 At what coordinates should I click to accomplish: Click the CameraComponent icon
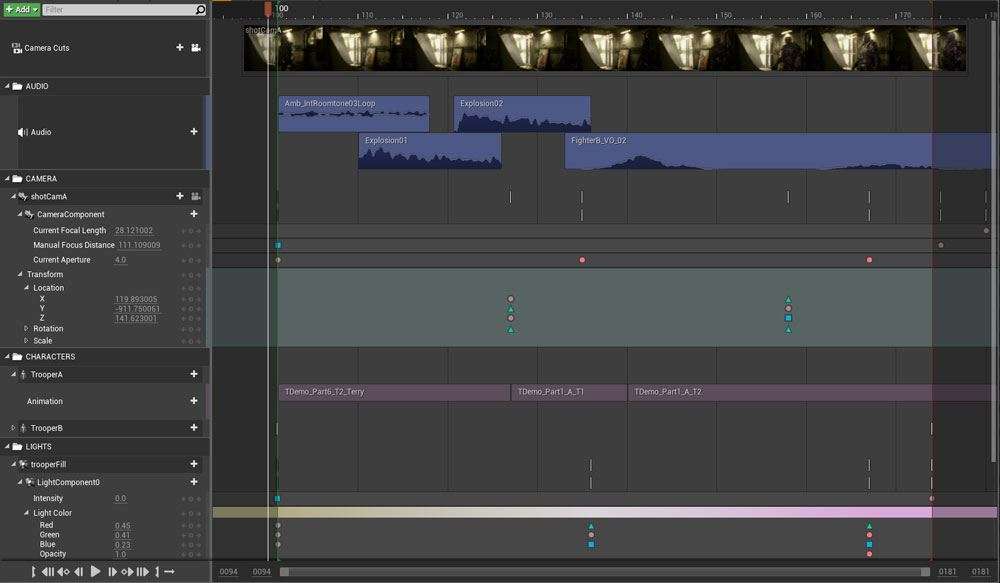[29, 214]
